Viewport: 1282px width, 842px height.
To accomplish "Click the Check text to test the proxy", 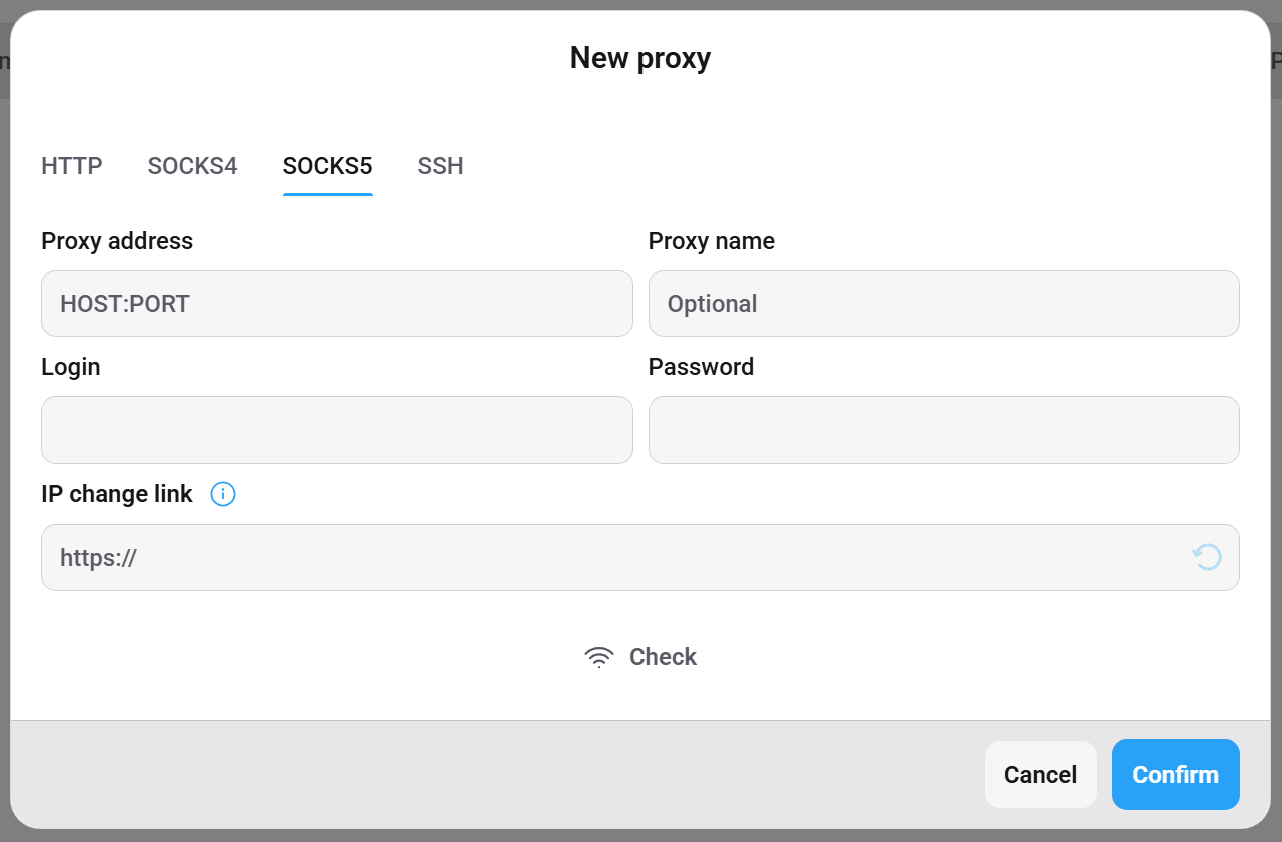I will click(663, 657).
